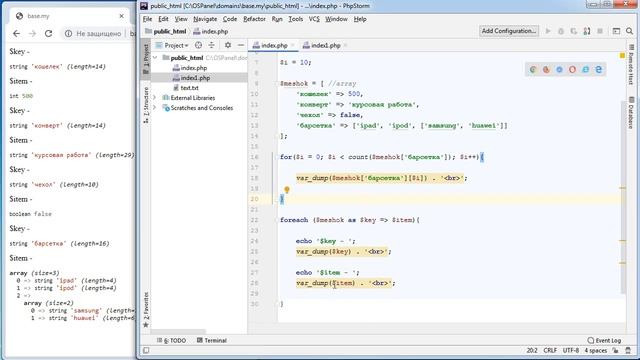This screenshot has width=640, height=360.
Task: Click the Add Configuration button
Action: (509, 31)
